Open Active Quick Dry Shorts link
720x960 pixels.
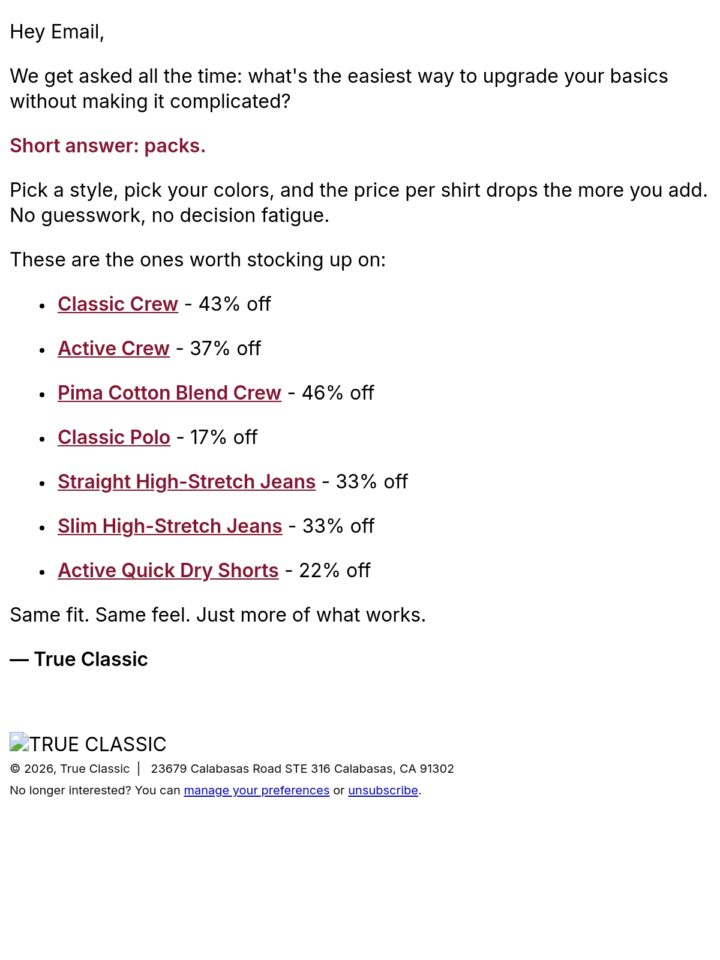168,571
